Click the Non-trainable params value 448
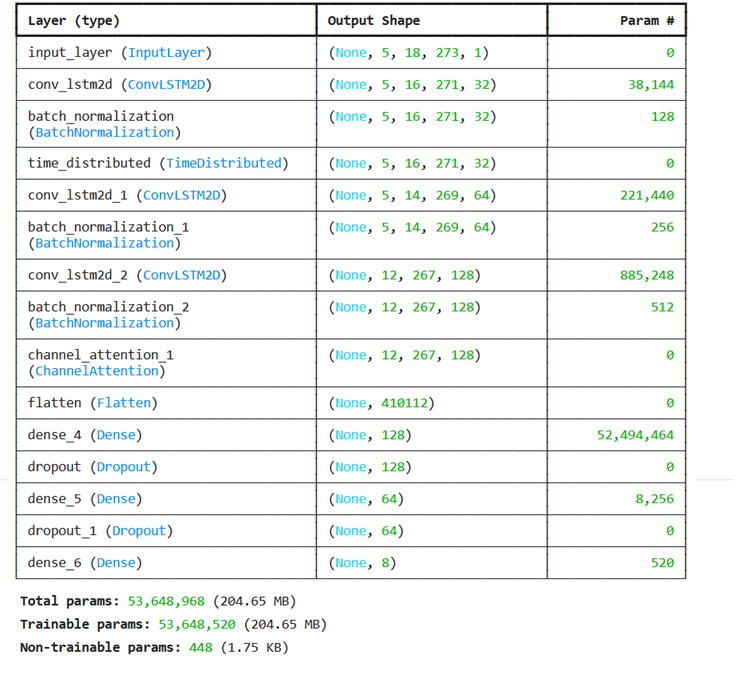 tap(196, 647)
